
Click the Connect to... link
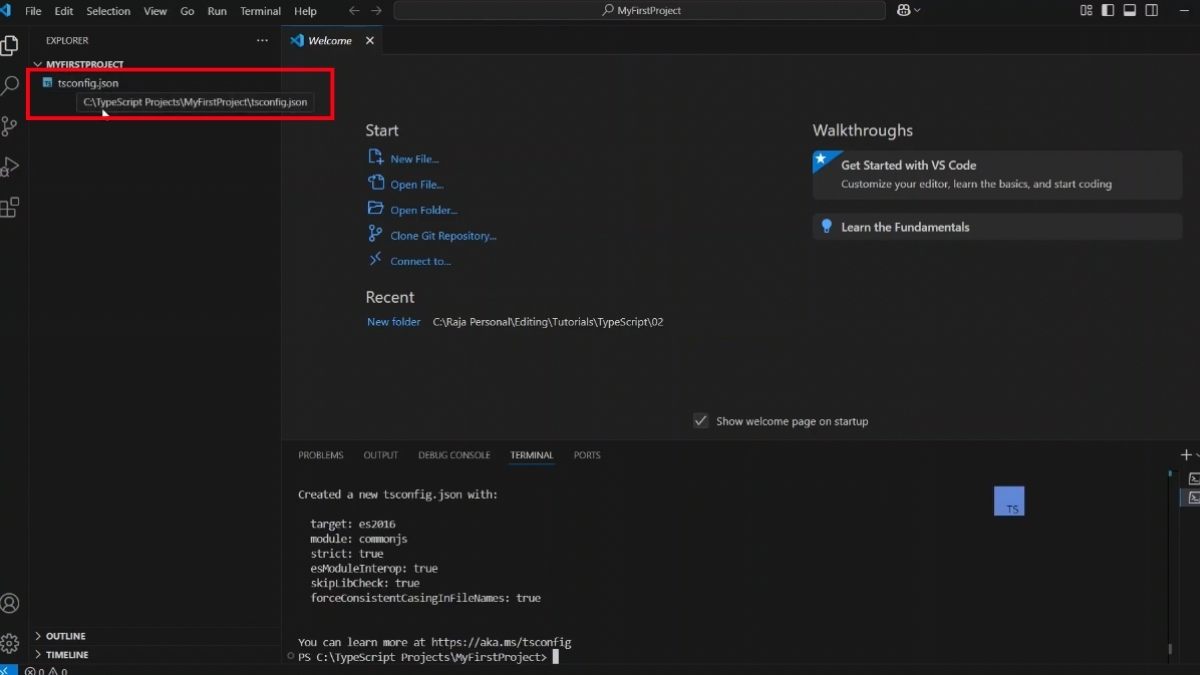[420, 261]
